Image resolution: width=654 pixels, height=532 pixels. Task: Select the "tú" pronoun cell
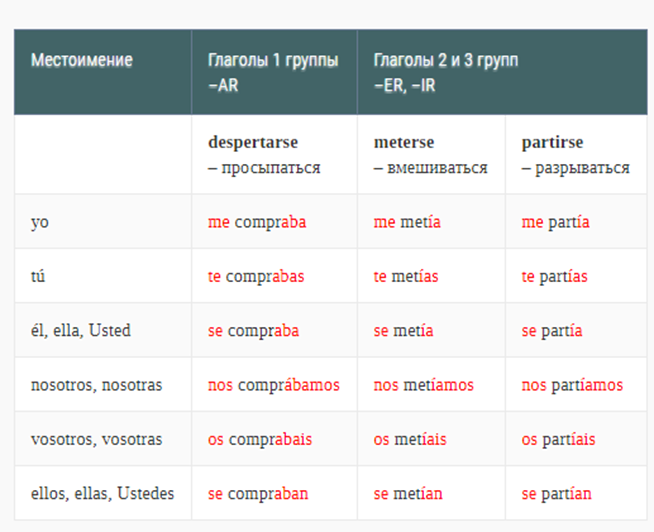[x=103, y=276]
